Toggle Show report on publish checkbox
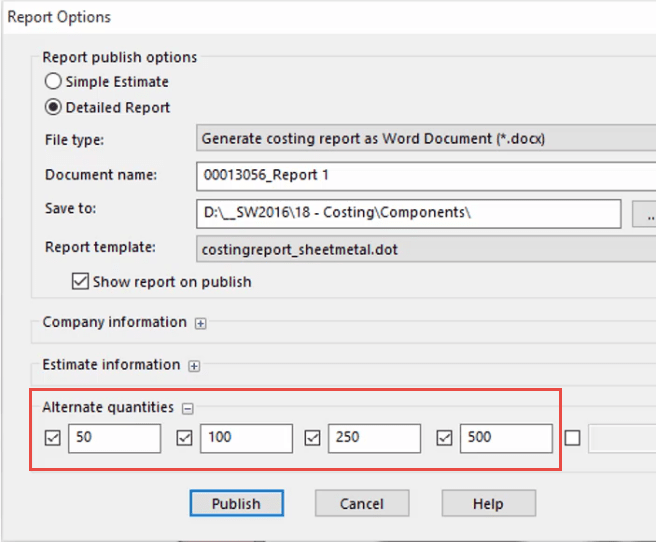Image resolution: width=656 pixels, height=542 pixels. coord(80,281)
